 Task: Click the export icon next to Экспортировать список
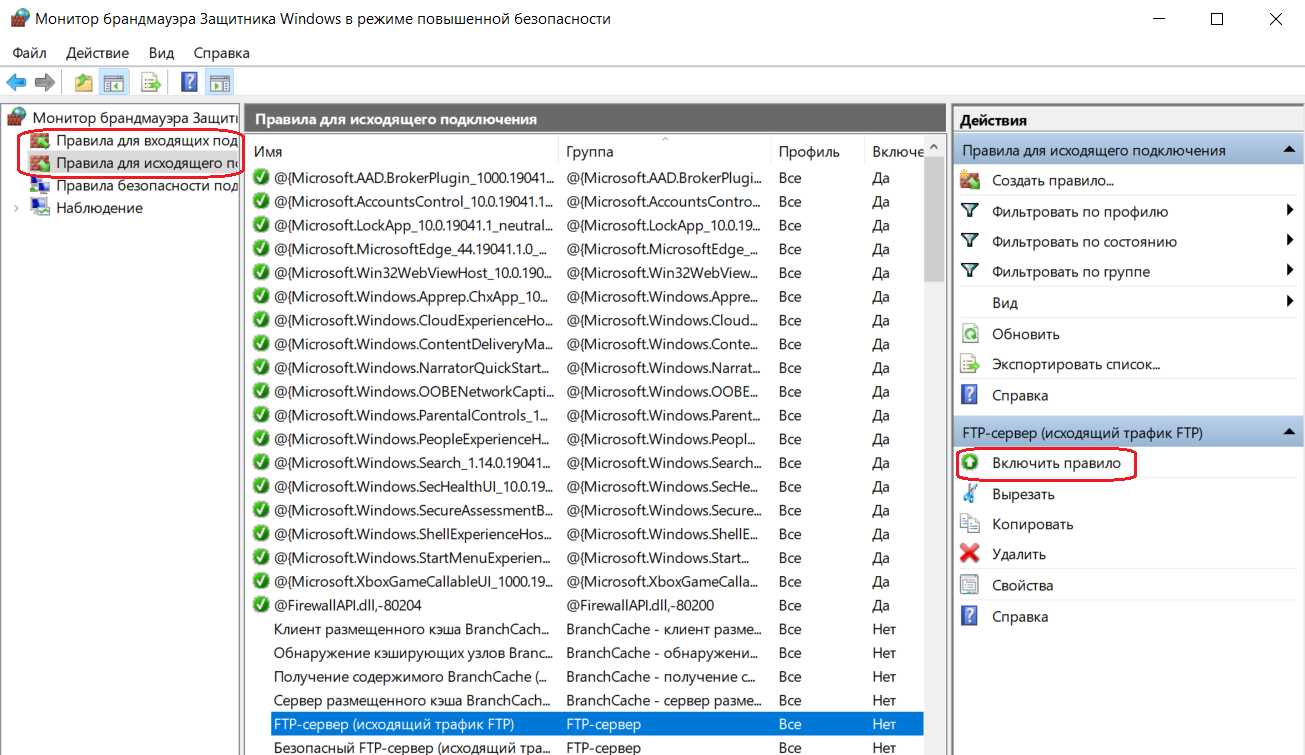969,364
